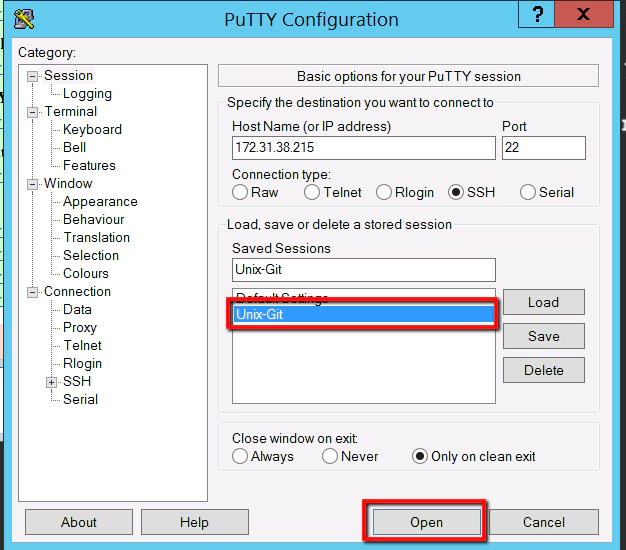Click the About button
The width and height of the screenshot is (626, 550).
coord(79,522)
